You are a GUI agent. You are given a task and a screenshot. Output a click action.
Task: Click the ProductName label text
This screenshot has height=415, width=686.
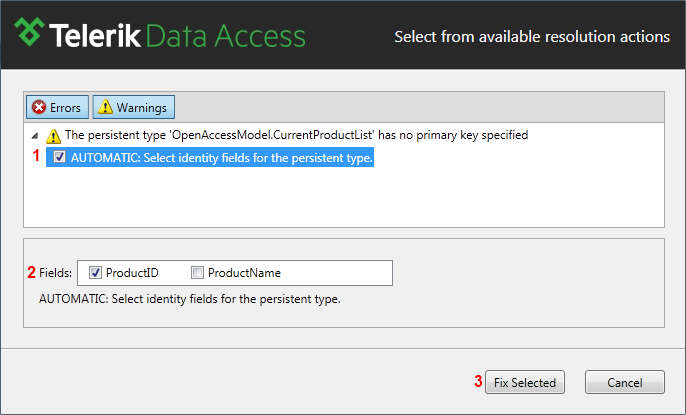pyautogui.click(x=244, y=273)
